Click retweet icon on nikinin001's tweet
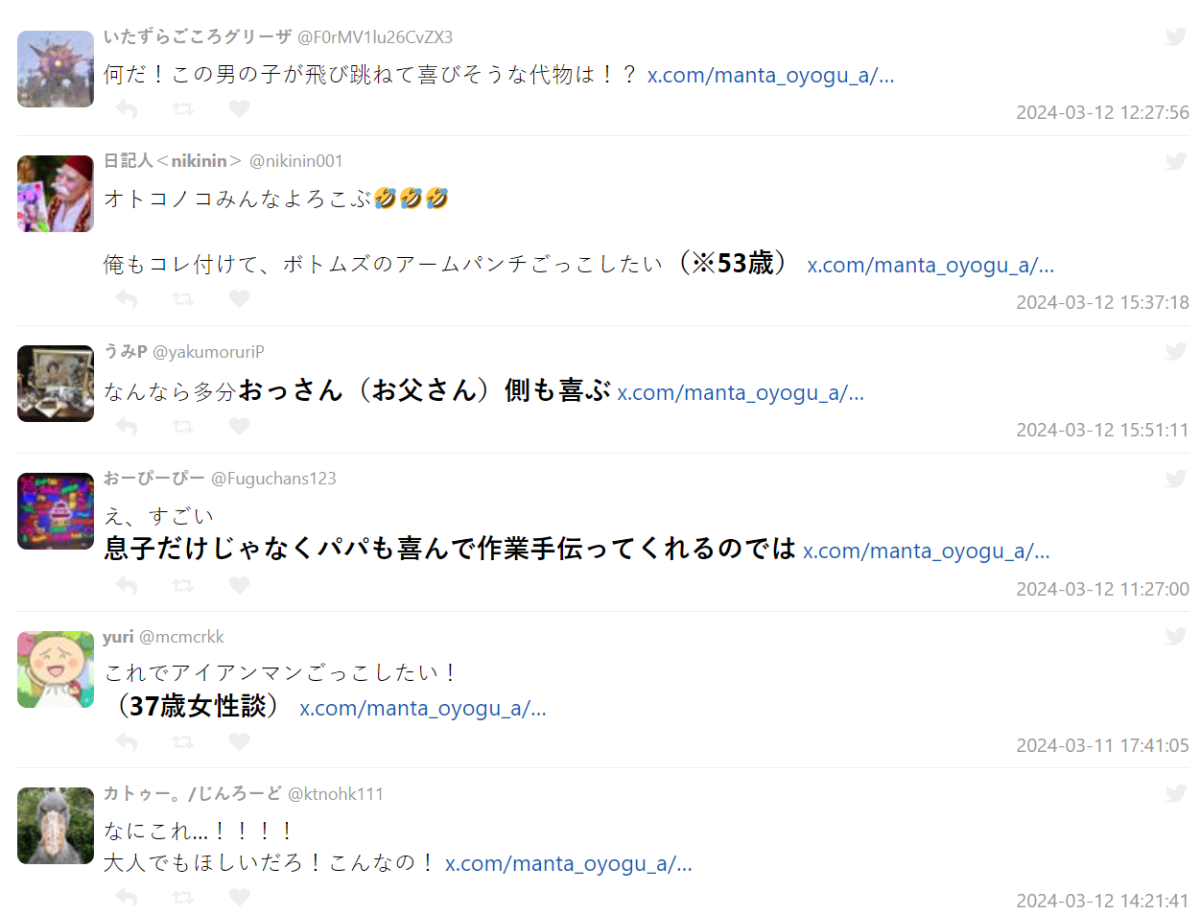The width and height of the screenshot is (1200, 915). point(183,298)
